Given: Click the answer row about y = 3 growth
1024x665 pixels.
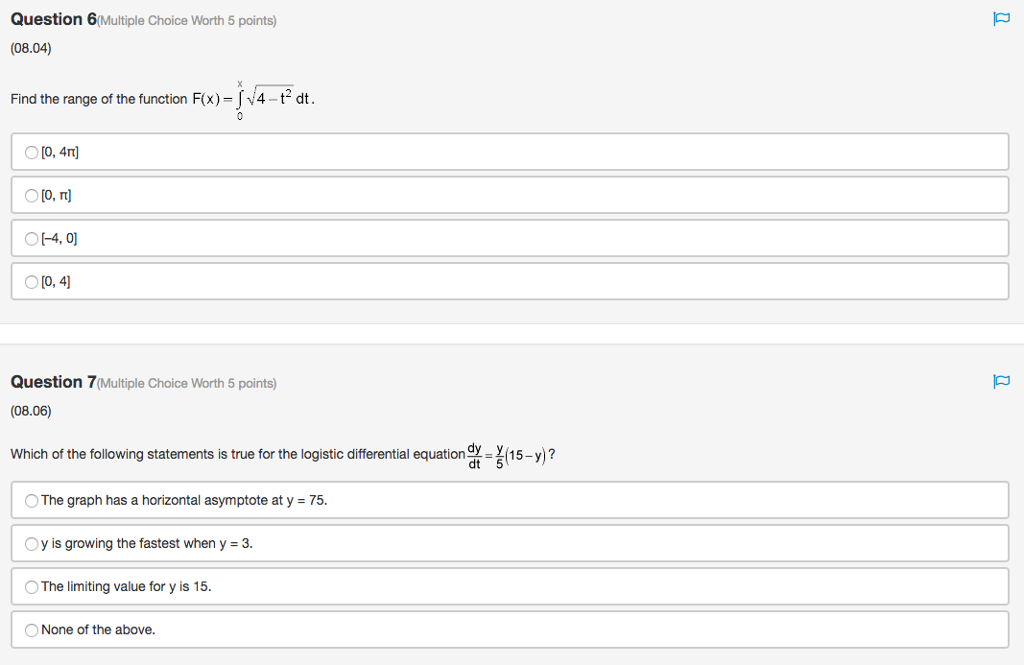Looking at the screenshot, I should [500, 543].
